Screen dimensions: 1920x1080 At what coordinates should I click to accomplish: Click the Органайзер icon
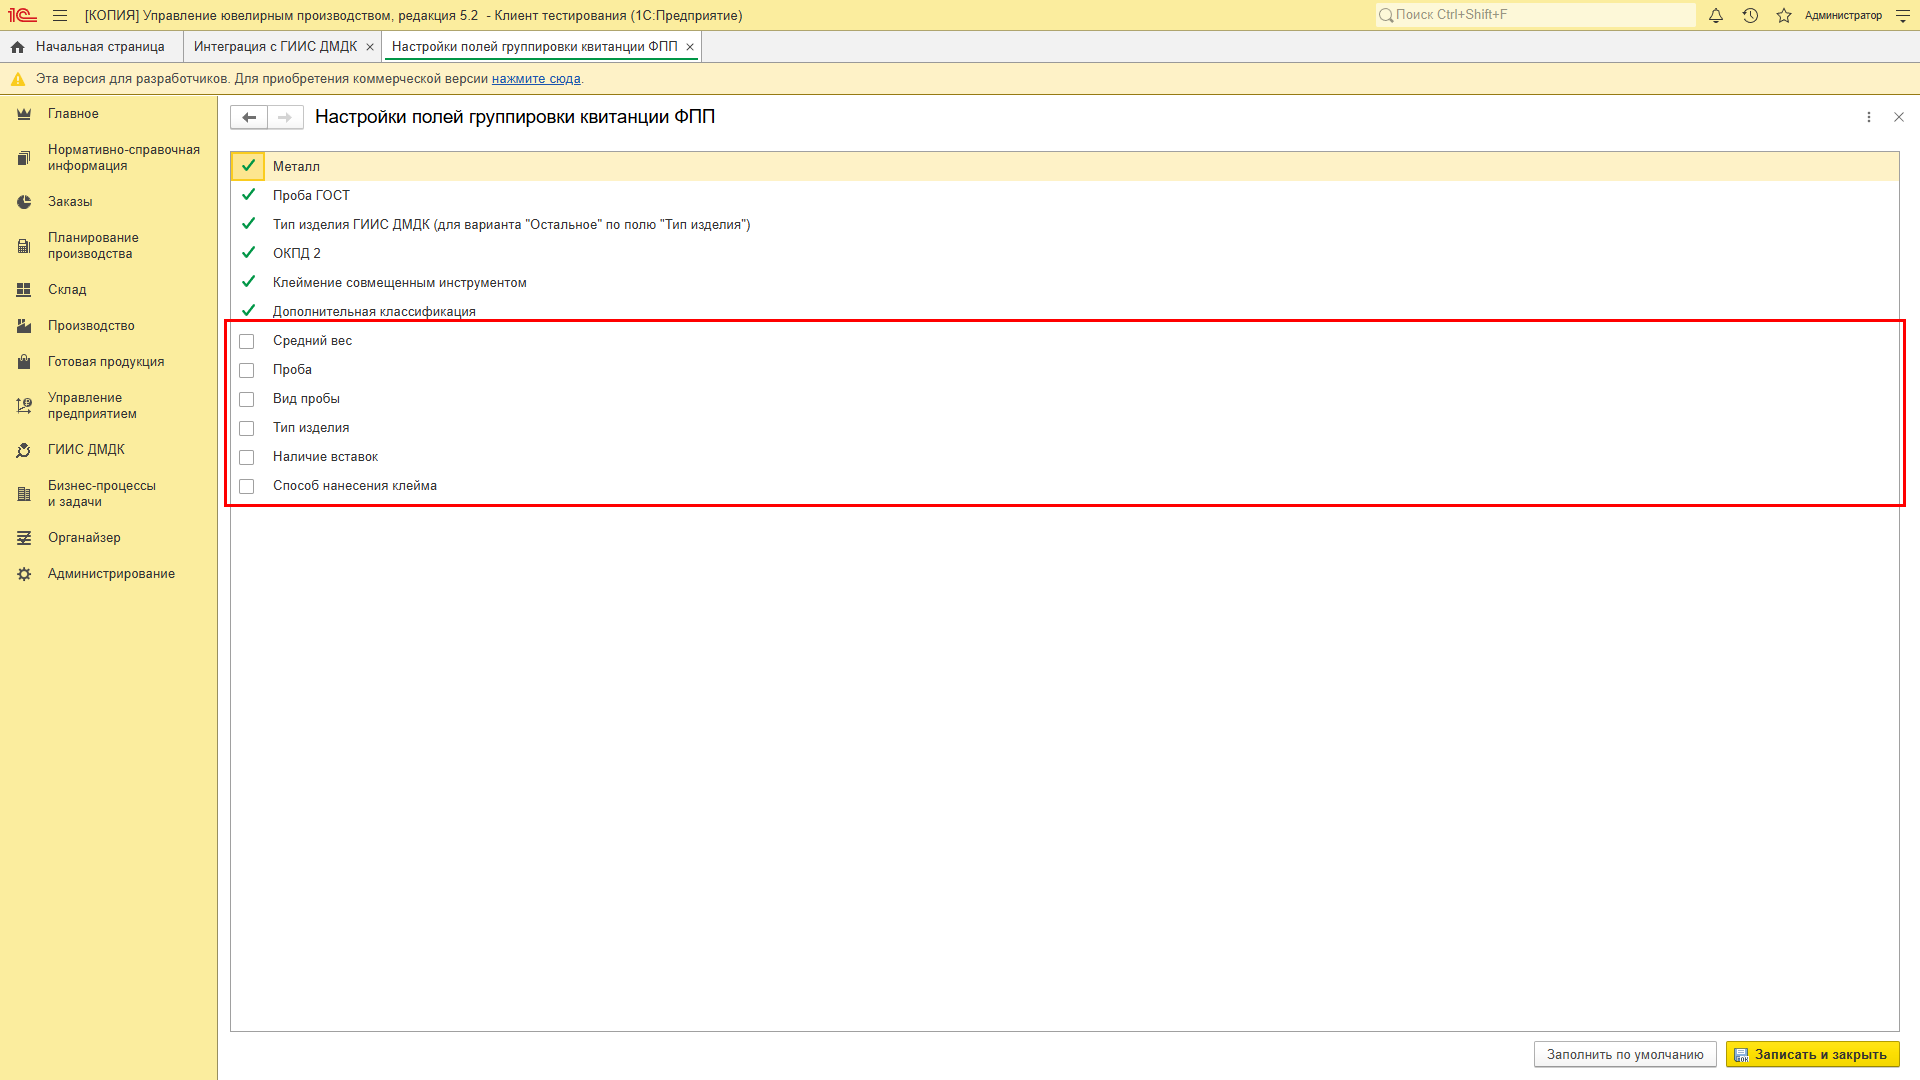24,538
